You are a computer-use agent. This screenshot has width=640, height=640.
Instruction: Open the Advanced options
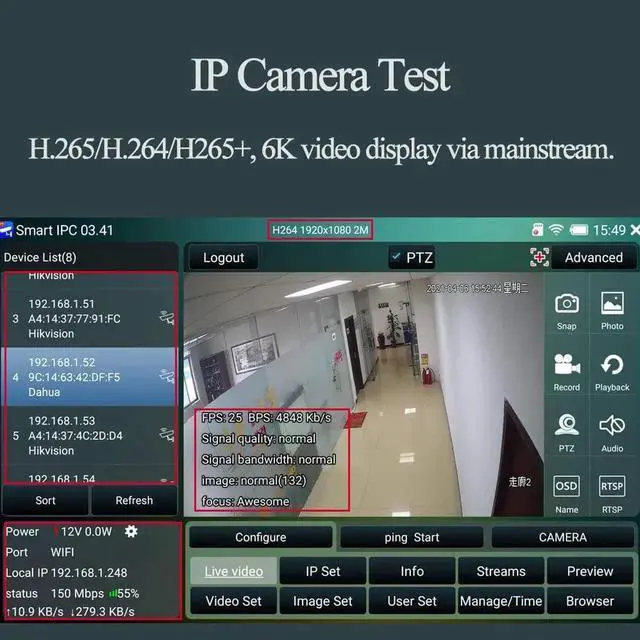[x=593, y=257]
